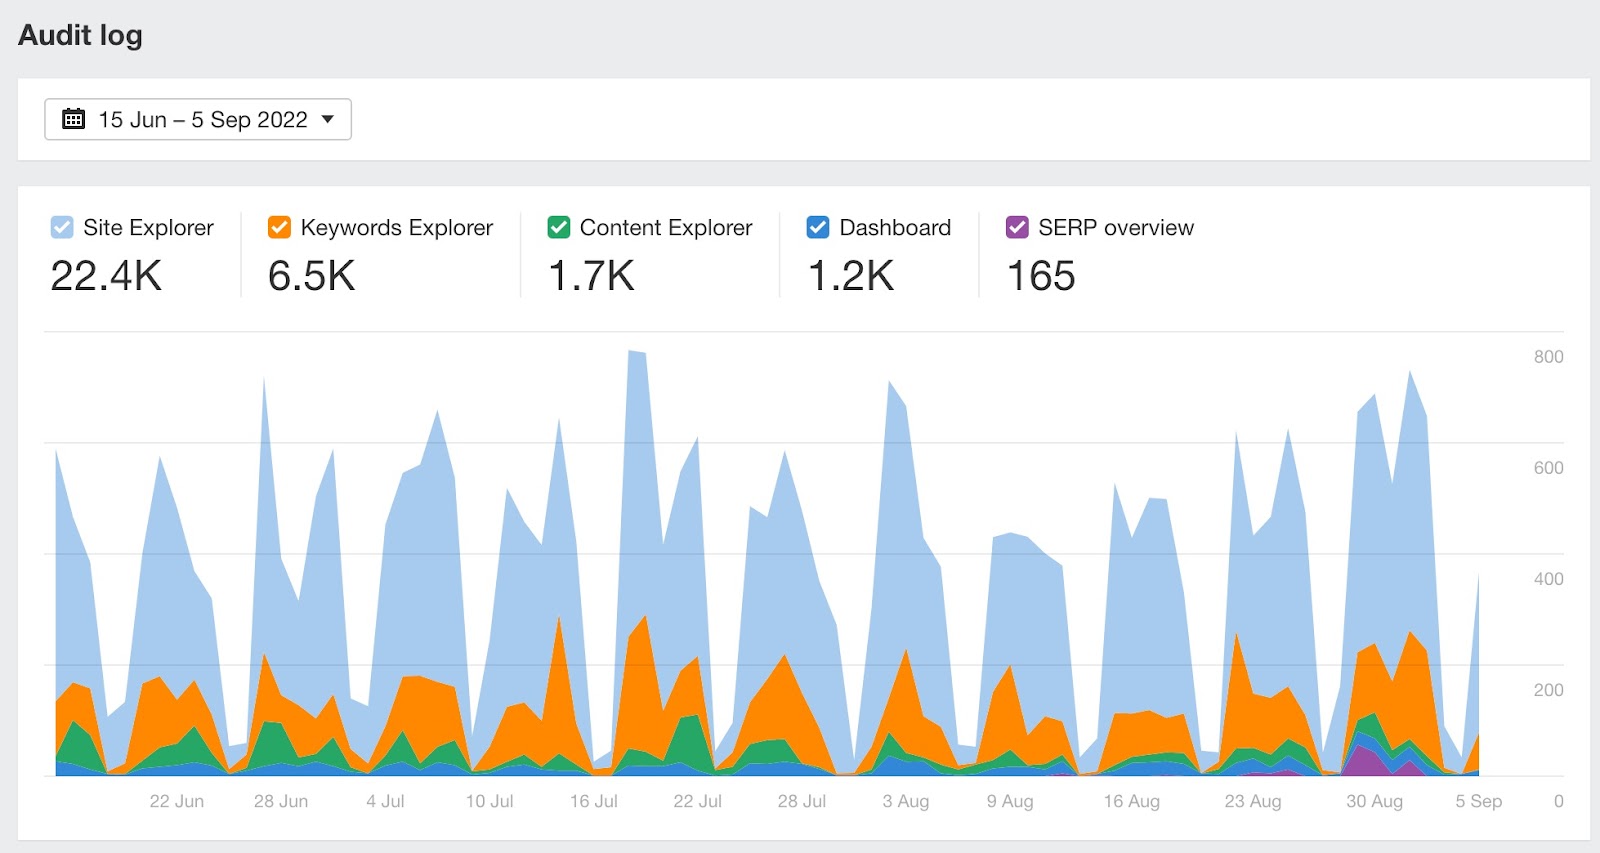Click the 9 Aug axis label
1600x853 pixels.
(1010, 801)
